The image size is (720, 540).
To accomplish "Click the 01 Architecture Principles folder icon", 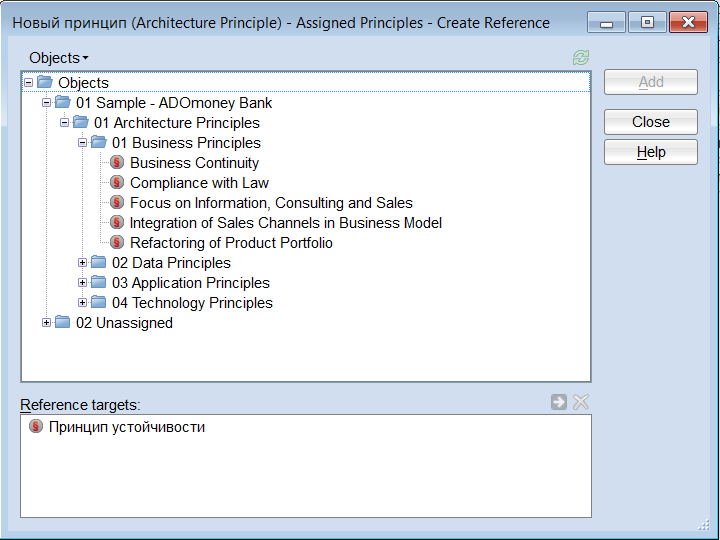I will 81,123.
